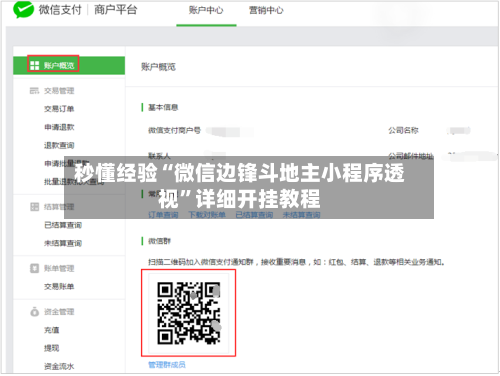Open 已结算查询 in the sidebar
Viewport: 500px width, 376px height.
pos(63,225)
